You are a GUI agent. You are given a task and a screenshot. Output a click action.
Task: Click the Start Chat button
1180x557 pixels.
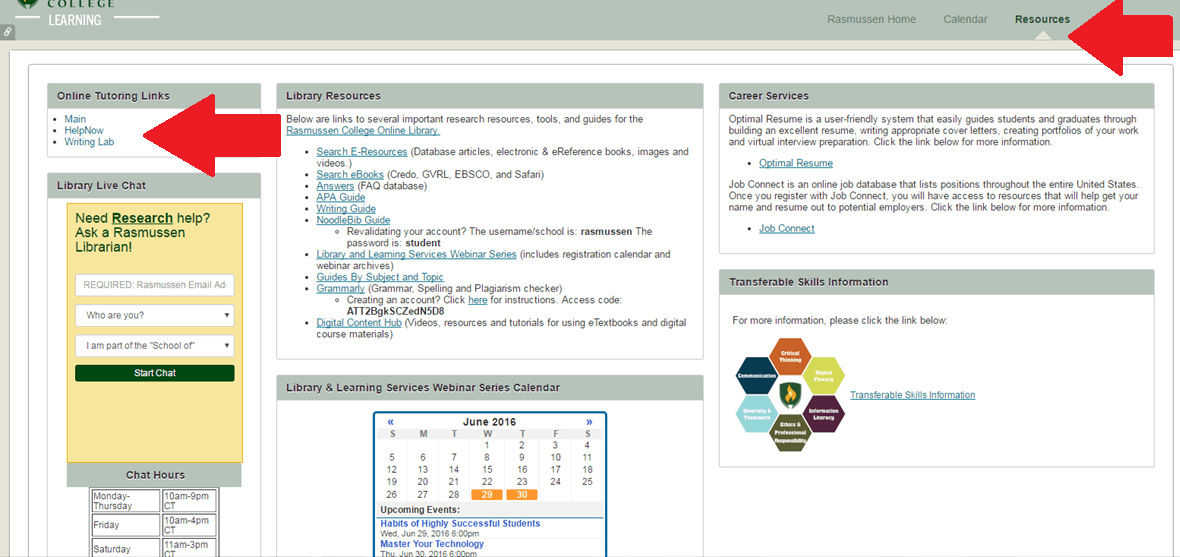[154, 373]
